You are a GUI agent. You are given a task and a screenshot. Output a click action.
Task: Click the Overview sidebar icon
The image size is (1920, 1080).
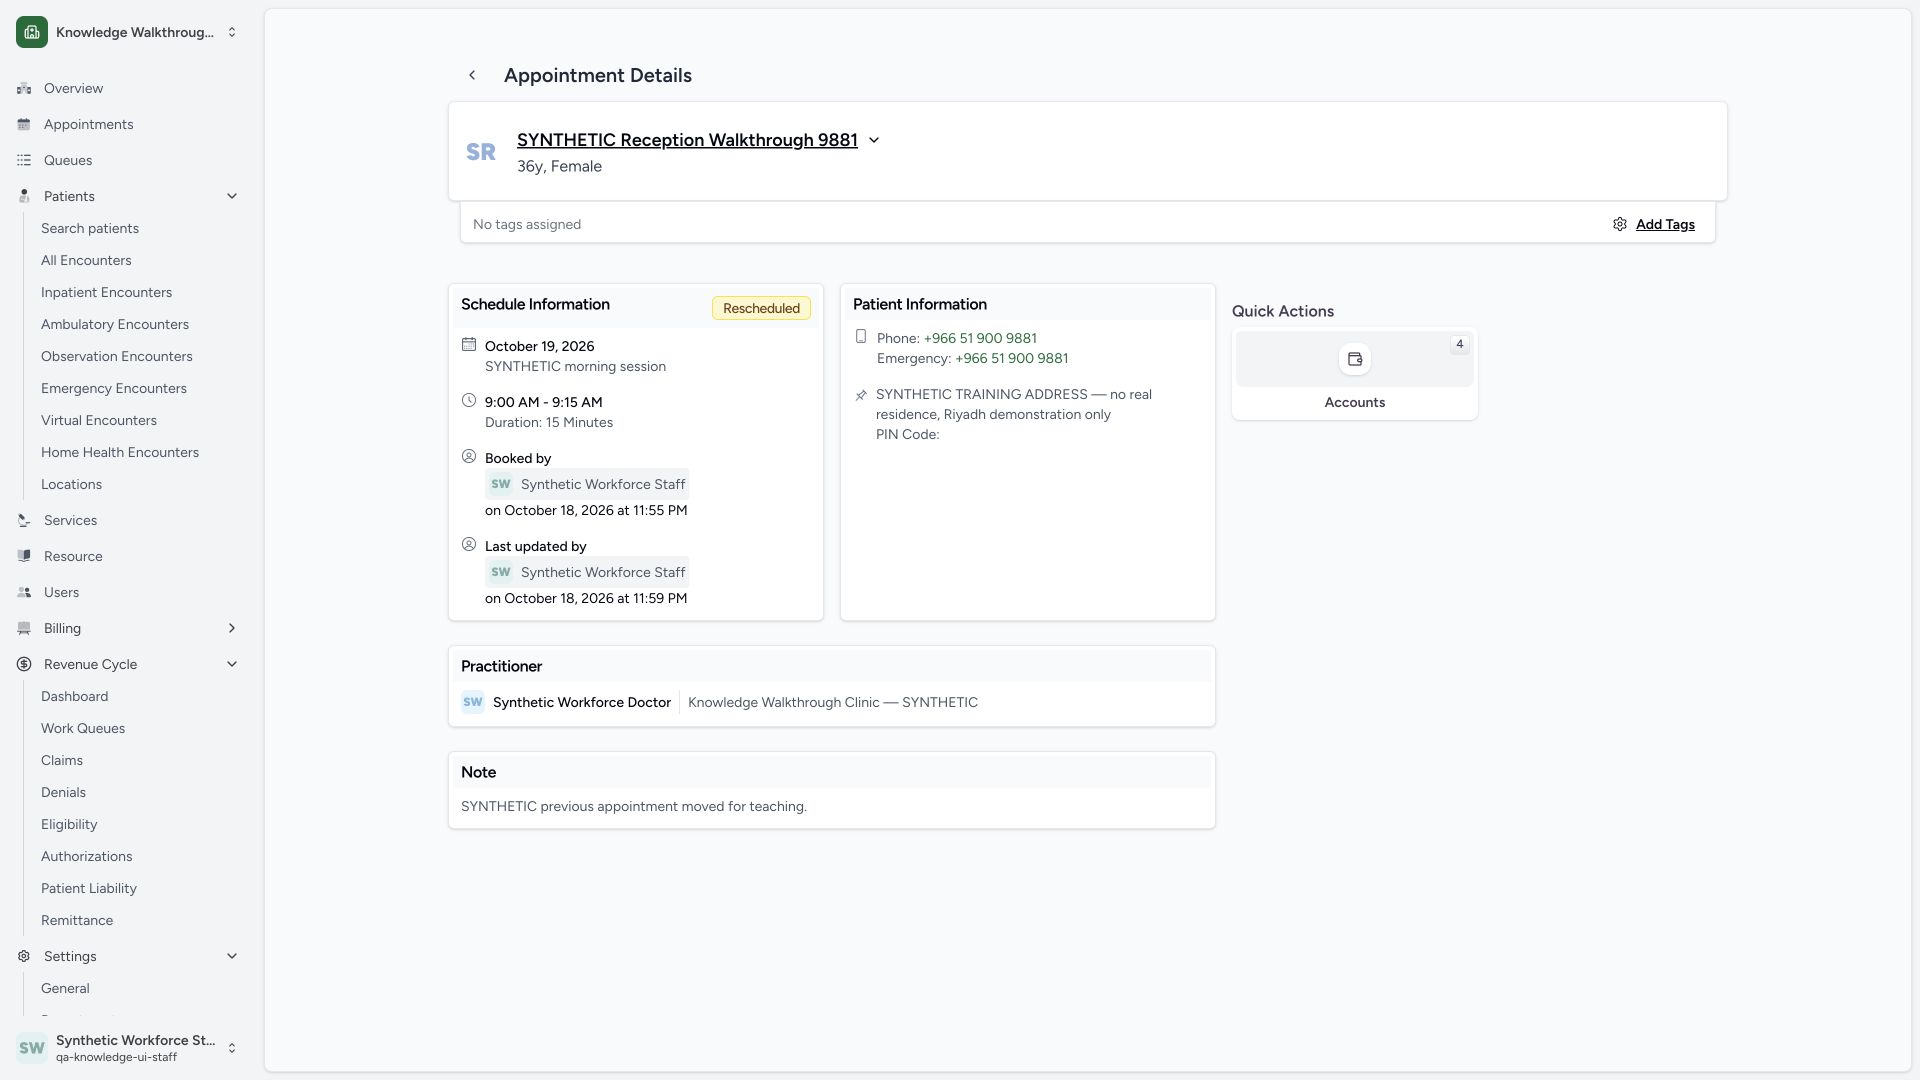pos(24,88)
